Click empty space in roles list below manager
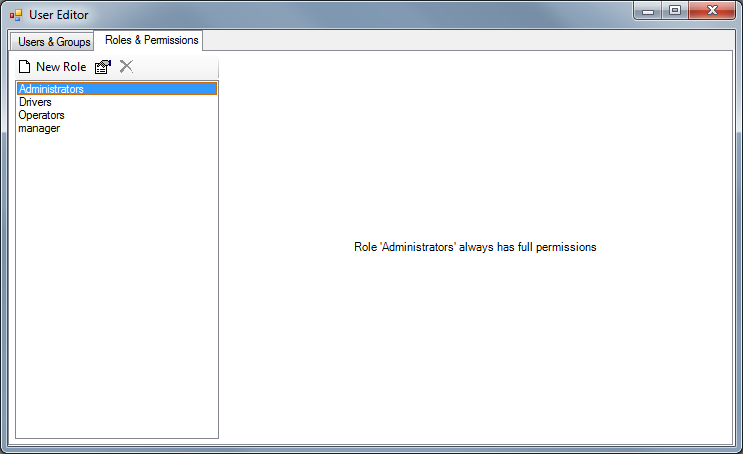The height and width of the screenshot is (454, 743). tap(116, 280)
